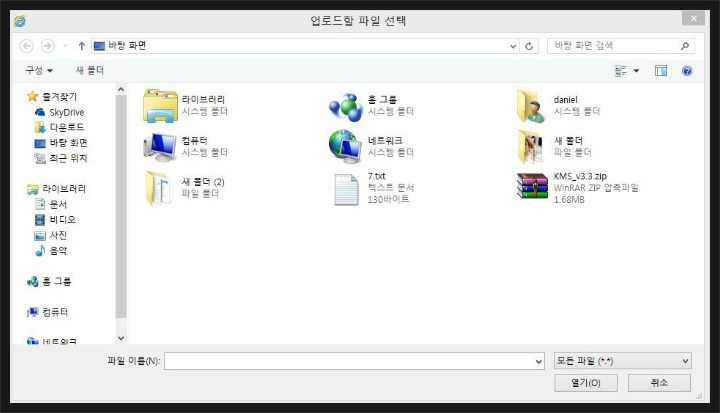Select the 7.txt text document icon
Screen dimensions: 720x413
(x=346, y=189)
